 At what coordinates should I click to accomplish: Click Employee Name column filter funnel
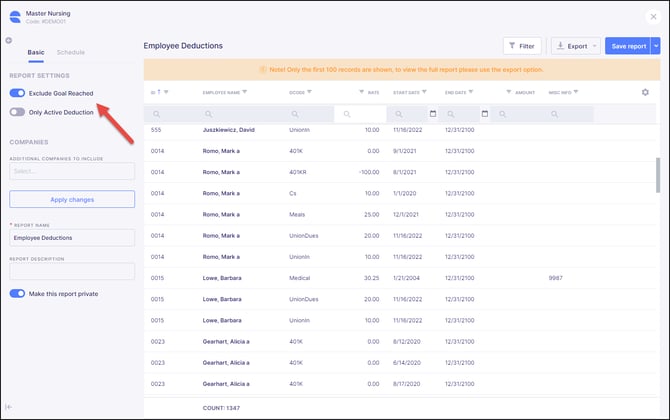coord(244,92)
